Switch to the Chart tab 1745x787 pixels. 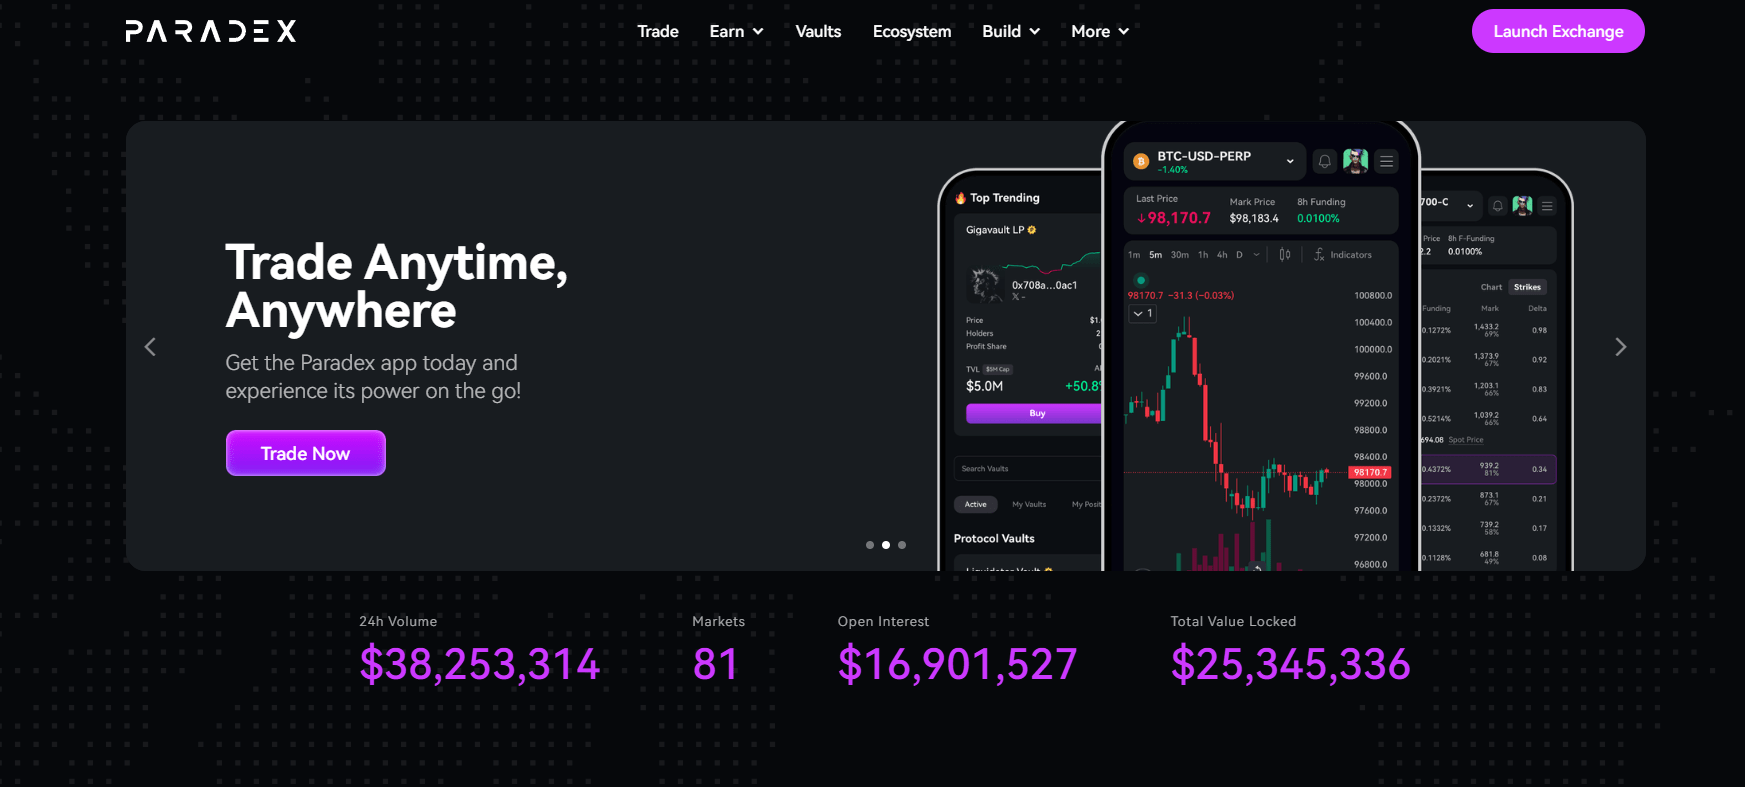(1491, 287)
